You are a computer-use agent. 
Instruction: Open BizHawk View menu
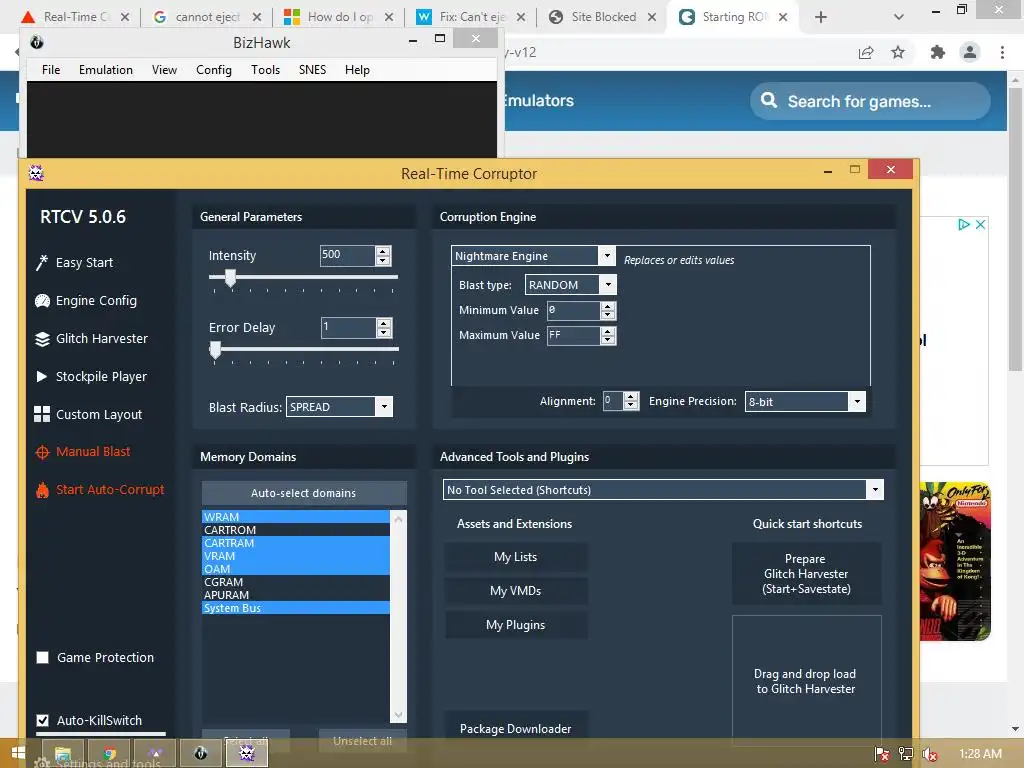pyautogui.click(x=165, y=70)
